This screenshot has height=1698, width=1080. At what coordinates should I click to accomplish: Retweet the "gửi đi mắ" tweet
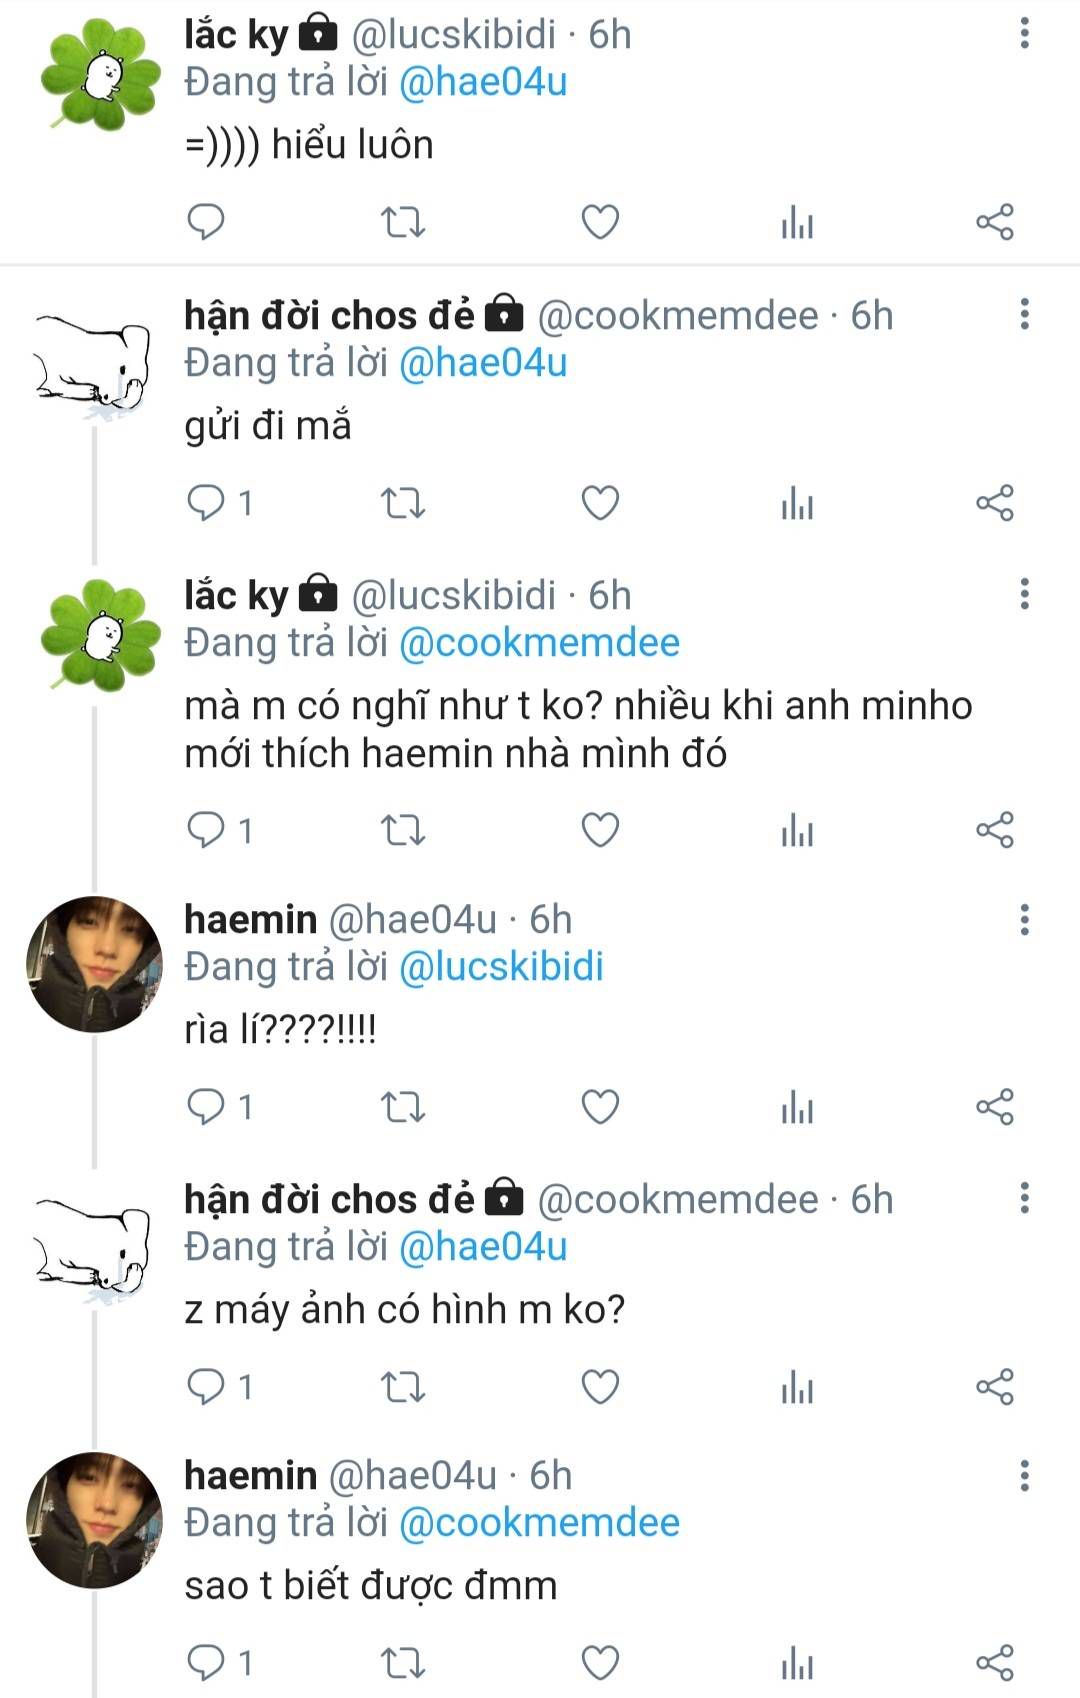tap(403, 503)
